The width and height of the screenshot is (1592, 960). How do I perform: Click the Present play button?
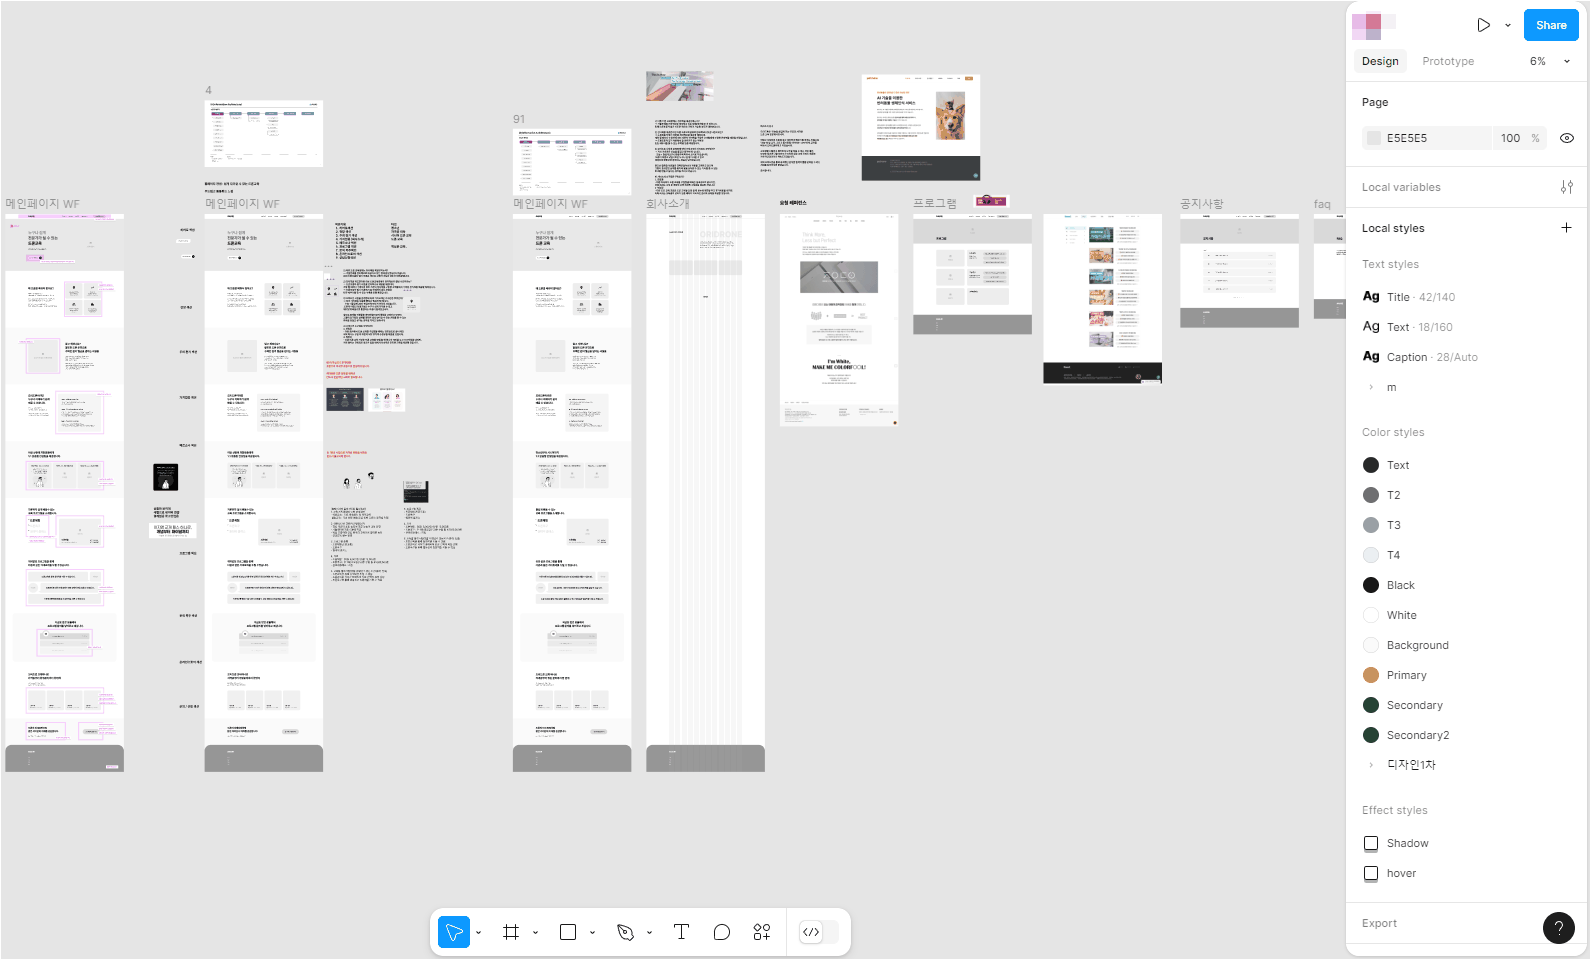(x=1483, y=25)
